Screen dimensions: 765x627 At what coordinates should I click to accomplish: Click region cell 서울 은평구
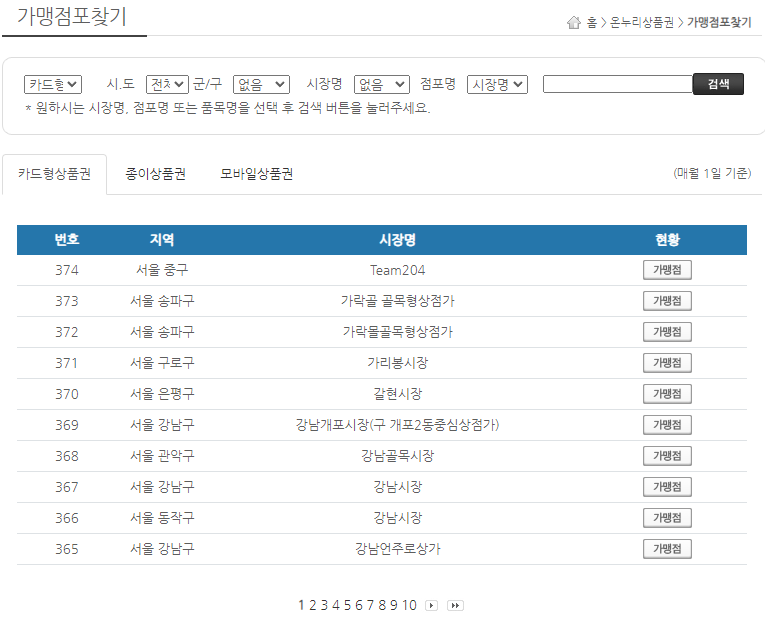pos(162,394)
